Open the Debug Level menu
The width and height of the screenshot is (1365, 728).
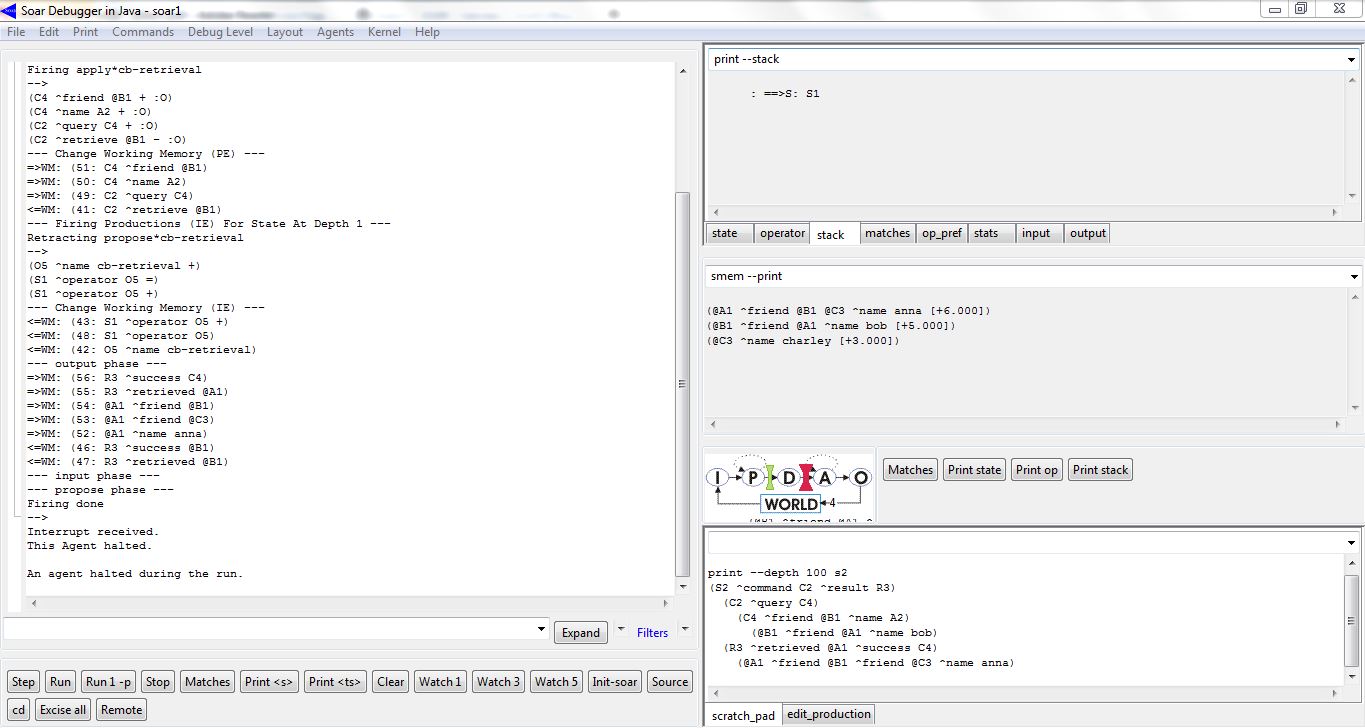(220, 32)
